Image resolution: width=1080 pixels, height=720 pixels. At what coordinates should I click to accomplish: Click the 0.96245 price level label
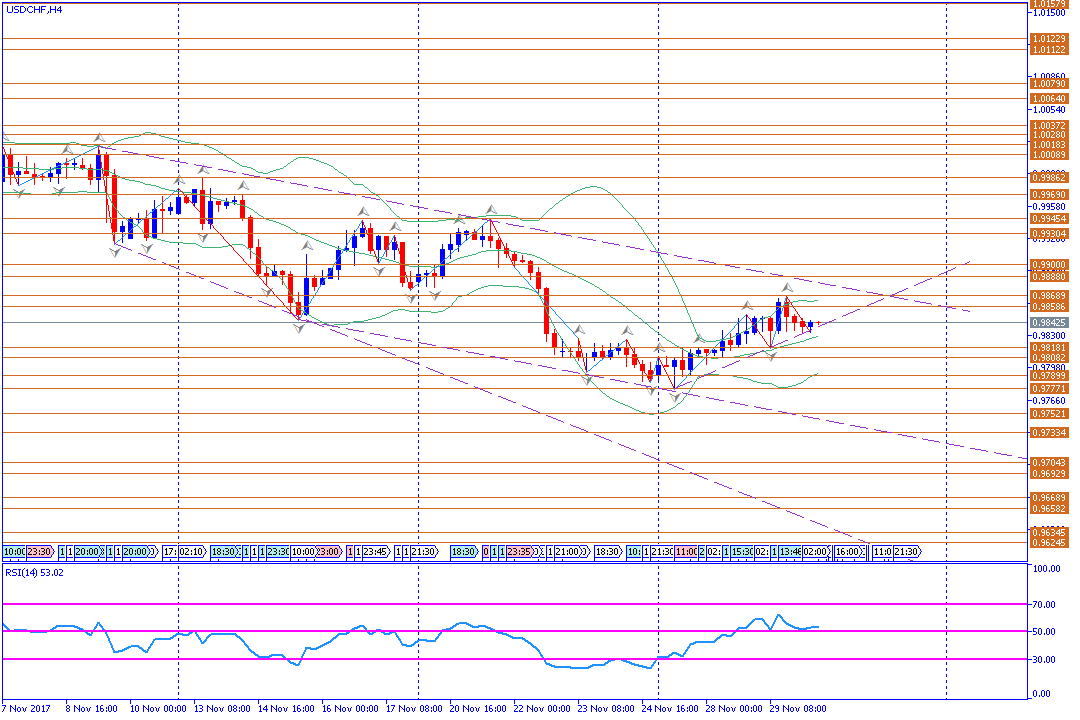tap(1049, 543)
